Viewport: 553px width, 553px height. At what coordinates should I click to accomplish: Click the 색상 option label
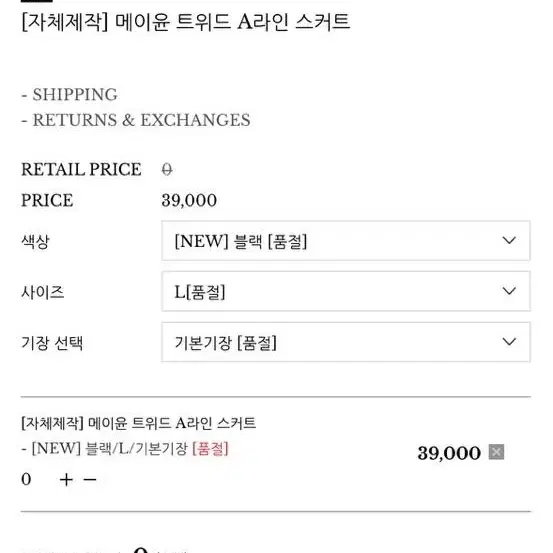pos(35,242)
